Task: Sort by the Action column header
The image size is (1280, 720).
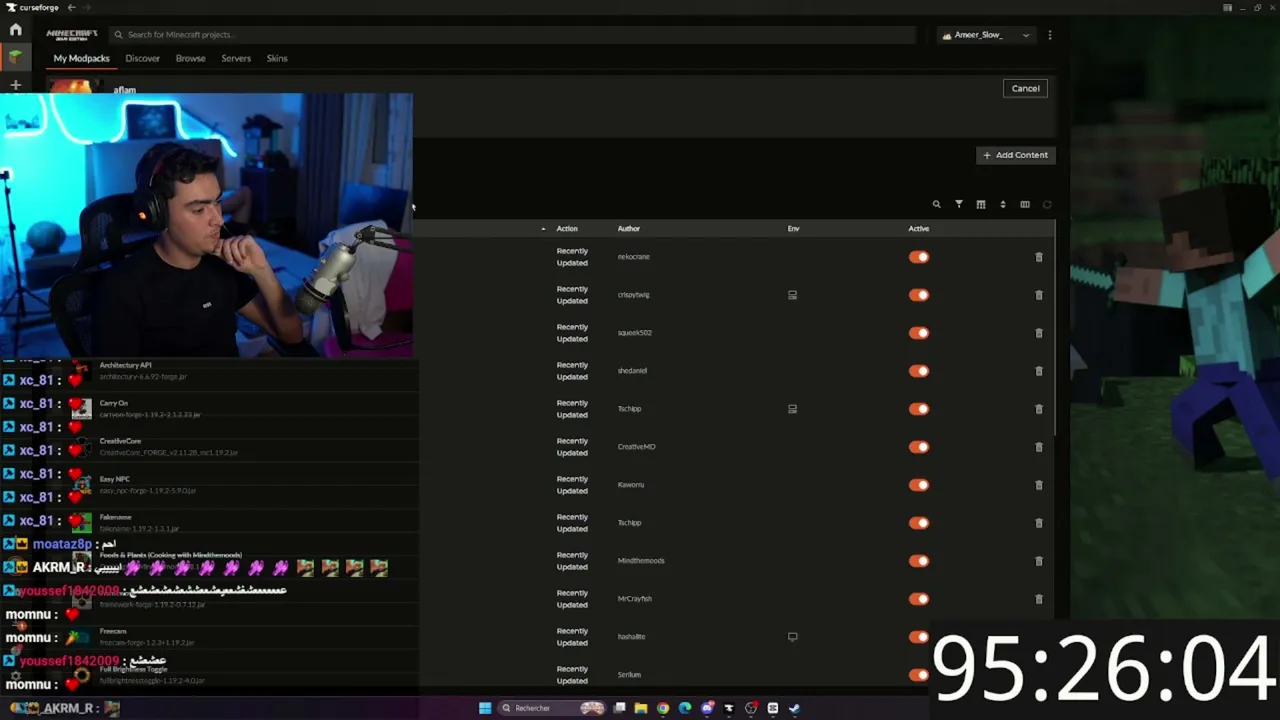Action: 567,229
